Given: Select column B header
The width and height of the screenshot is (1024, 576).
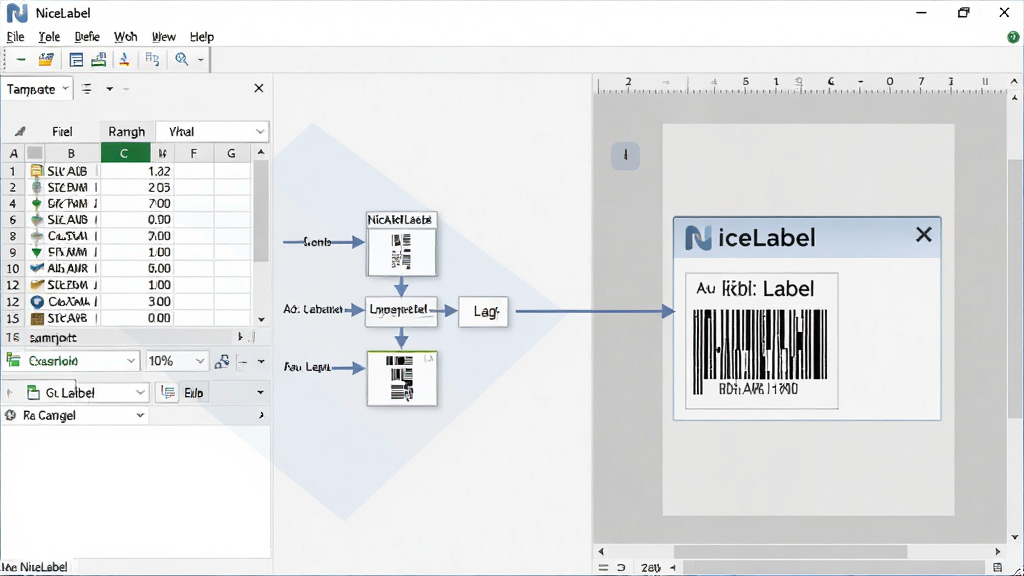Looking at the screenshot, I should [x=71, y=153].
